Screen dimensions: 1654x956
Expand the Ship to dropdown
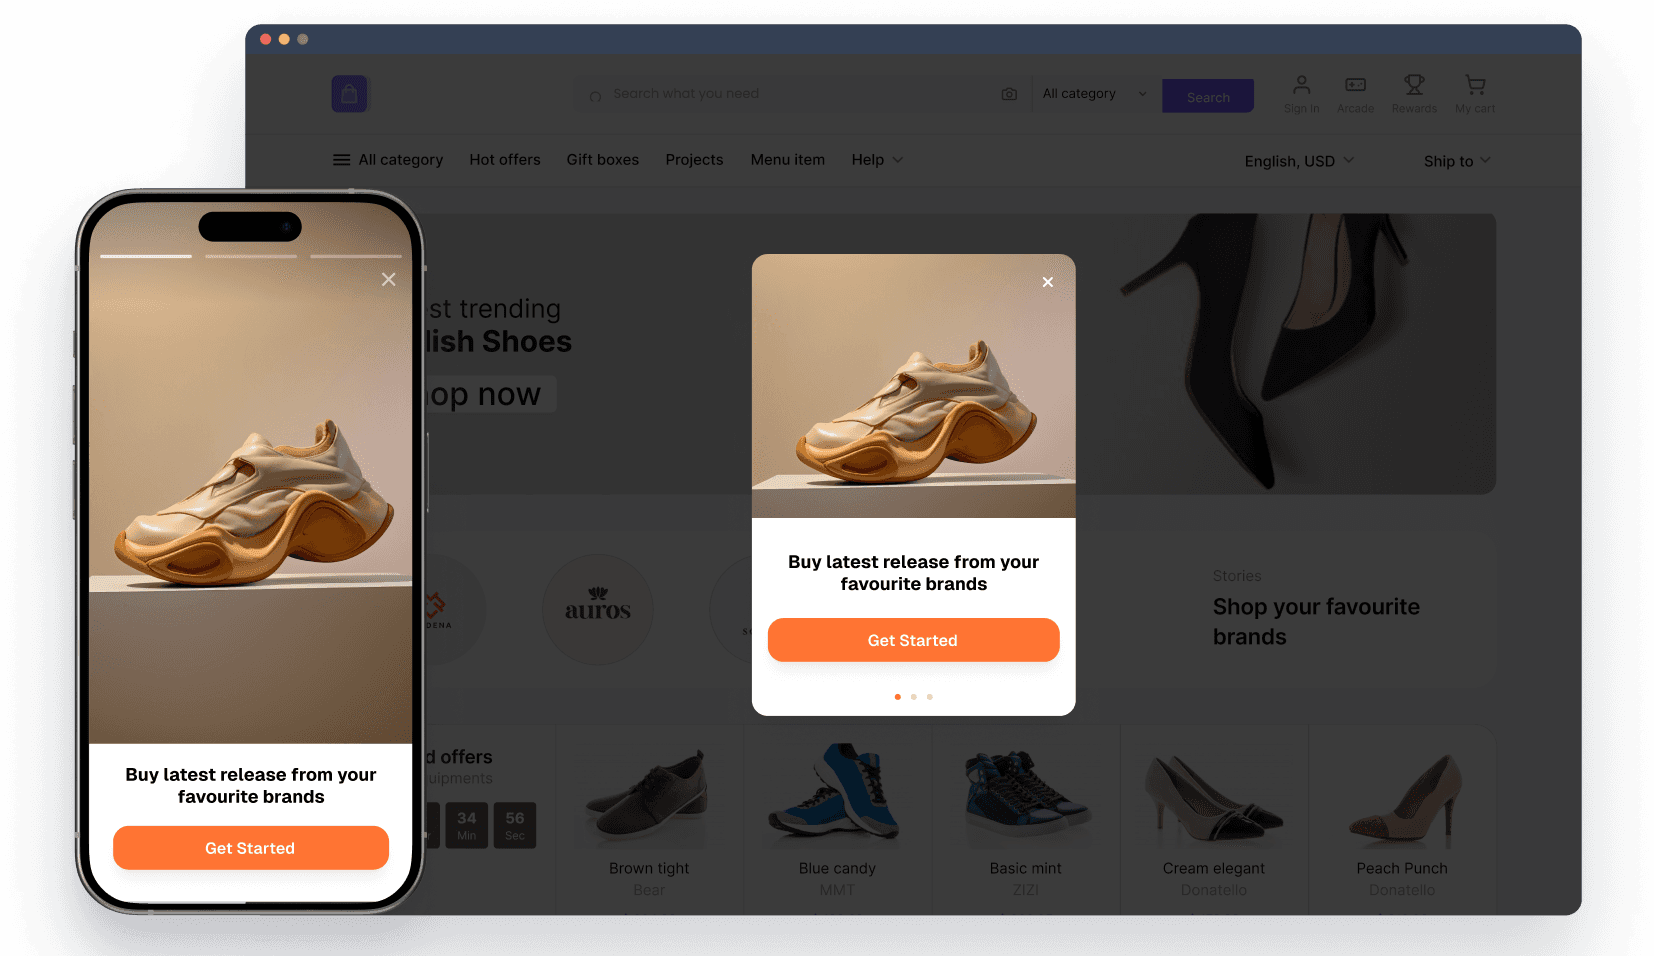[1456, 160]
